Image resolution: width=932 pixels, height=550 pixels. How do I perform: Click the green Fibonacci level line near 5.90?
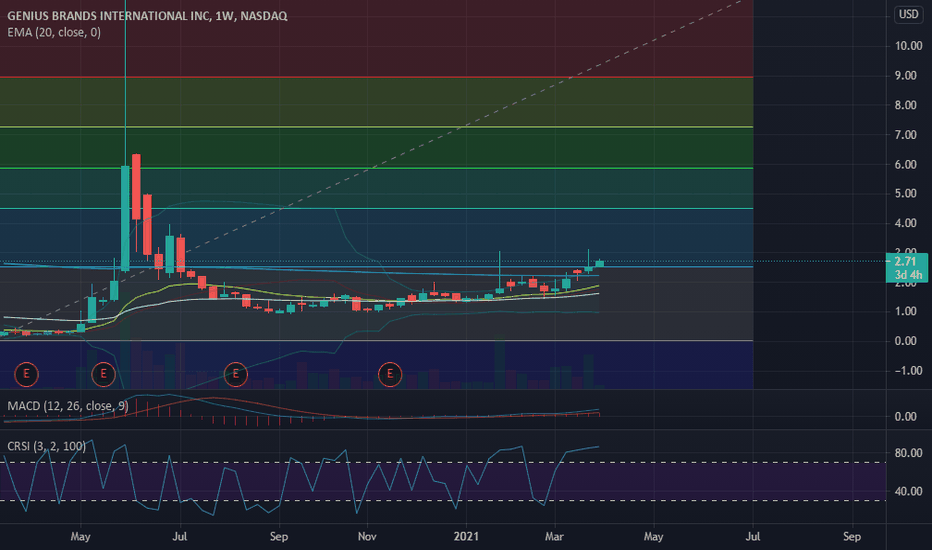point(376,168)
